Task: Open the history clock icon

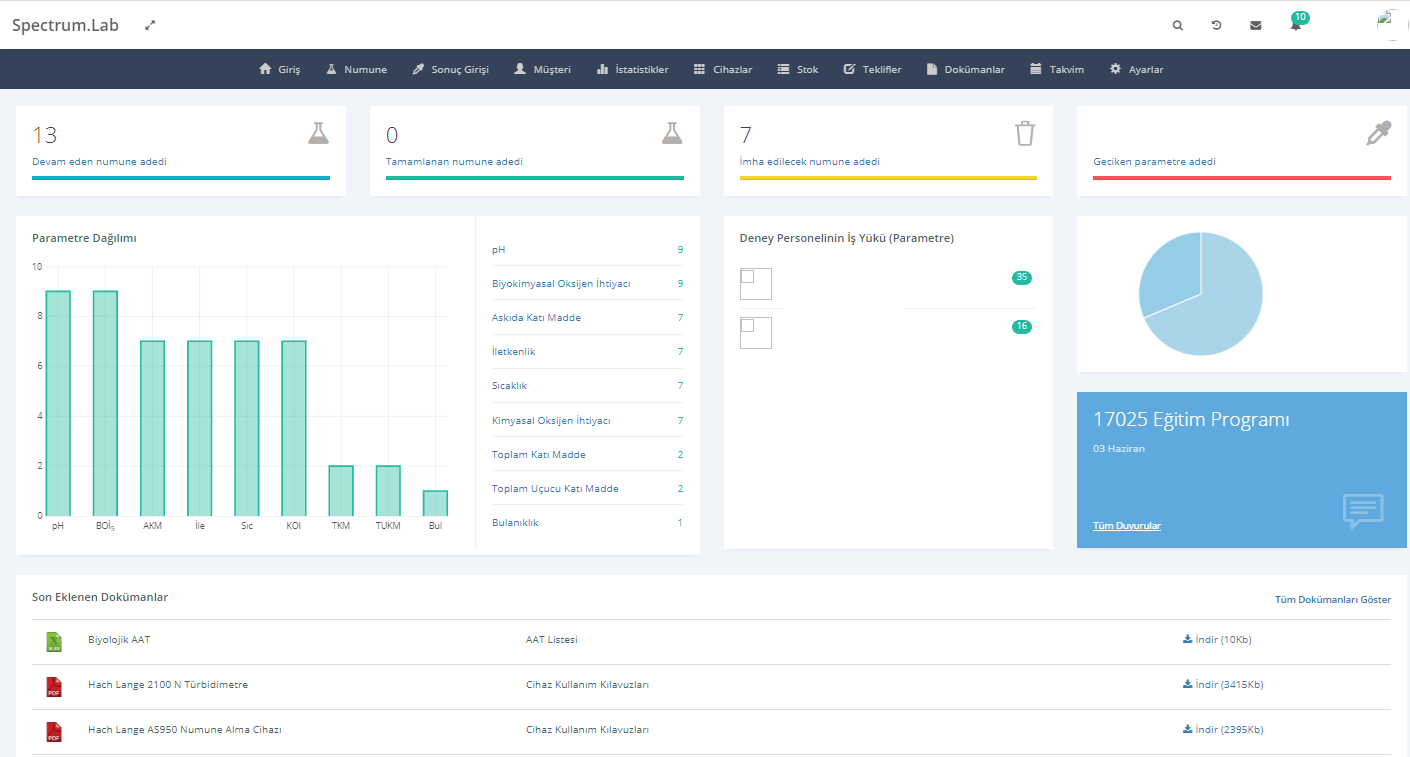Action: point(1216,26)
